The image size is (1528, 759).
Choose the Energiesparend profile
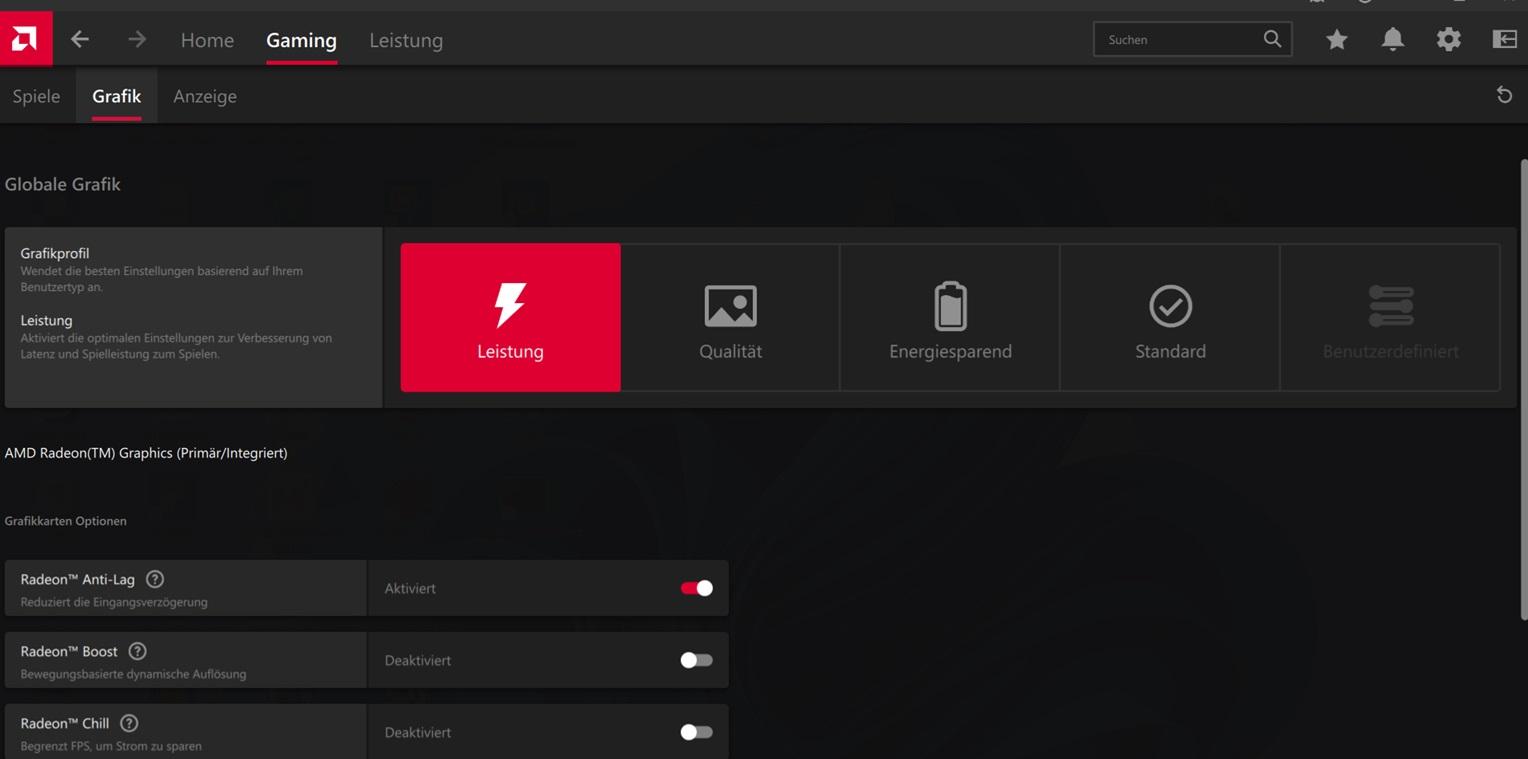pos(950,318)
